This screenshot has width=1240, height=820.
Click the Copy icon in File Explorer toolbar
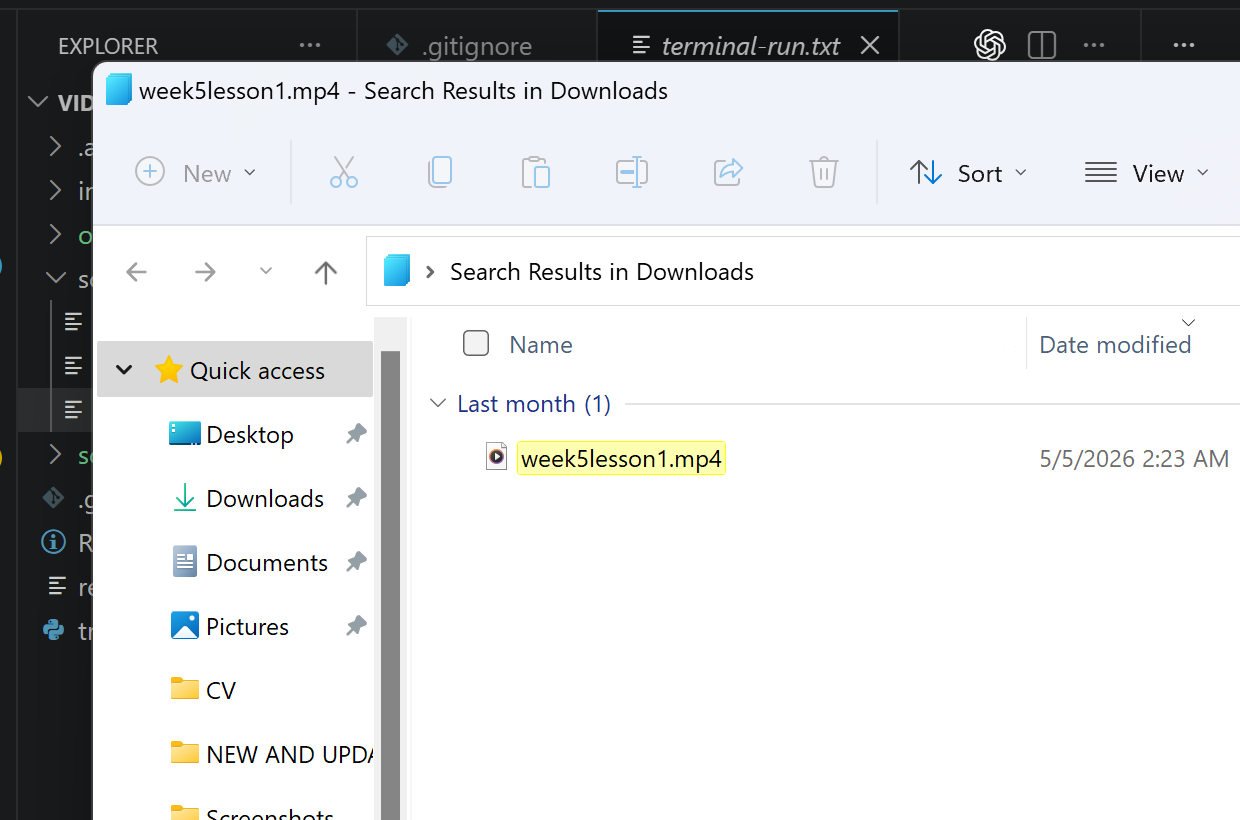440,173
